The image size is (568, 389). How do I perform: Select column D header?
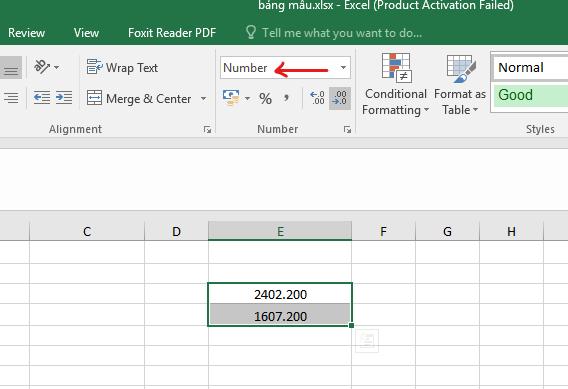click(176, 231)
